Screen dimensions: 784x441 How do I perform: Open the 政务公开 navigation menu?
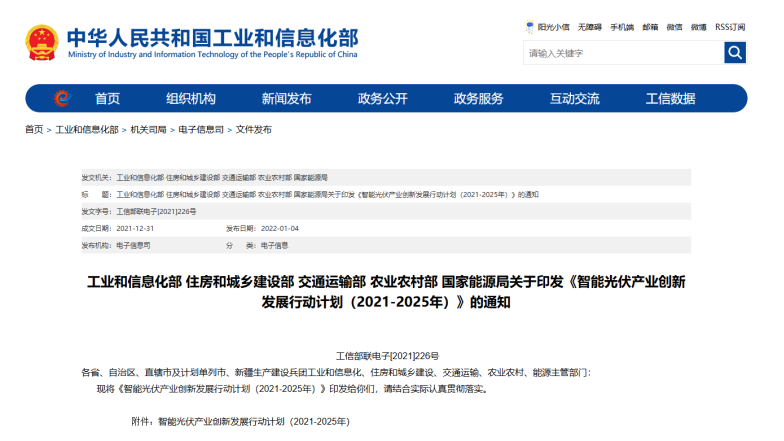click(382, 98)
